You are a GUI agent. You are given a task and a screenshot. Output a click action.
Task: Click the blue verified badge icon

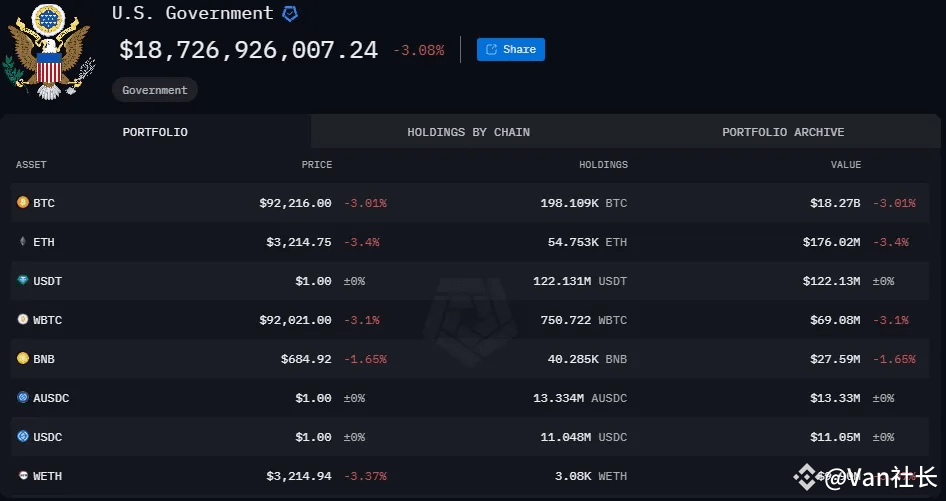tap(290, 14)
